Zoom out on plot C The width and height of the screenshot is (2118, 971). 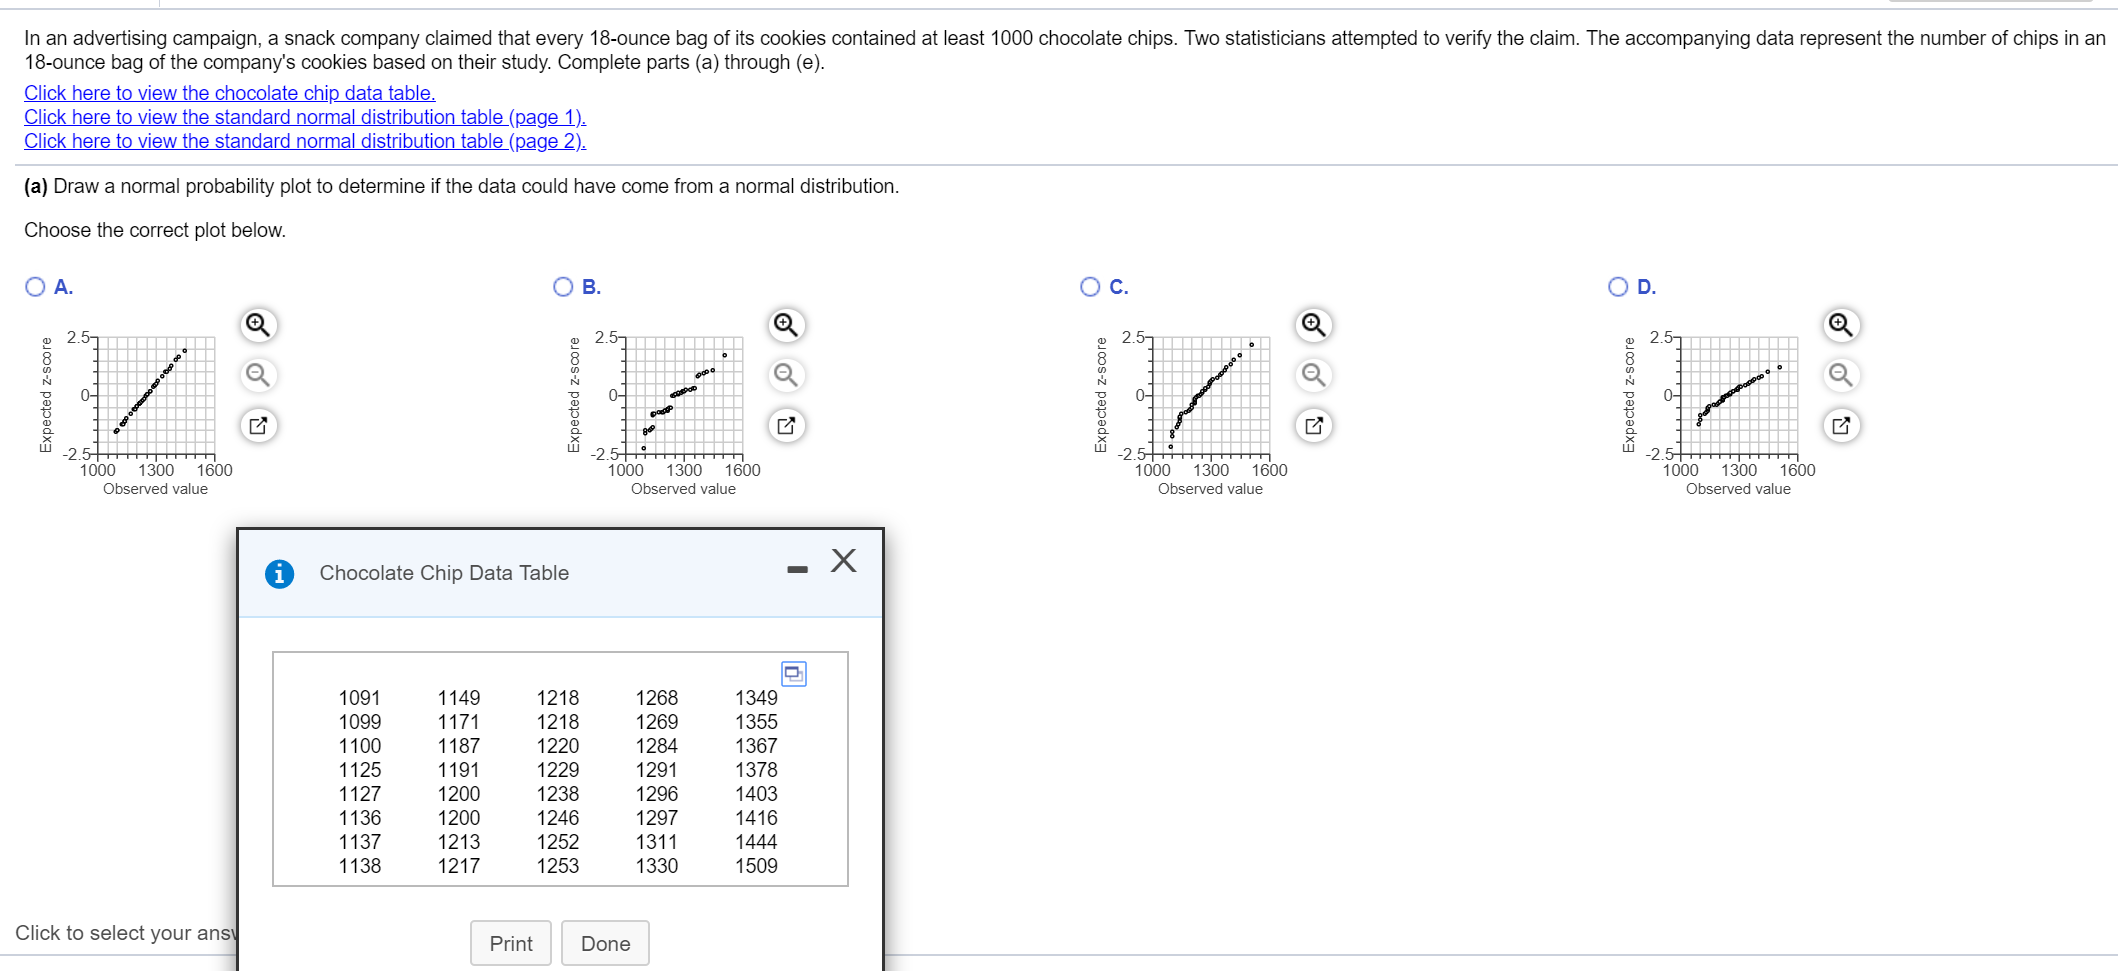click(x=1313, y=375)
